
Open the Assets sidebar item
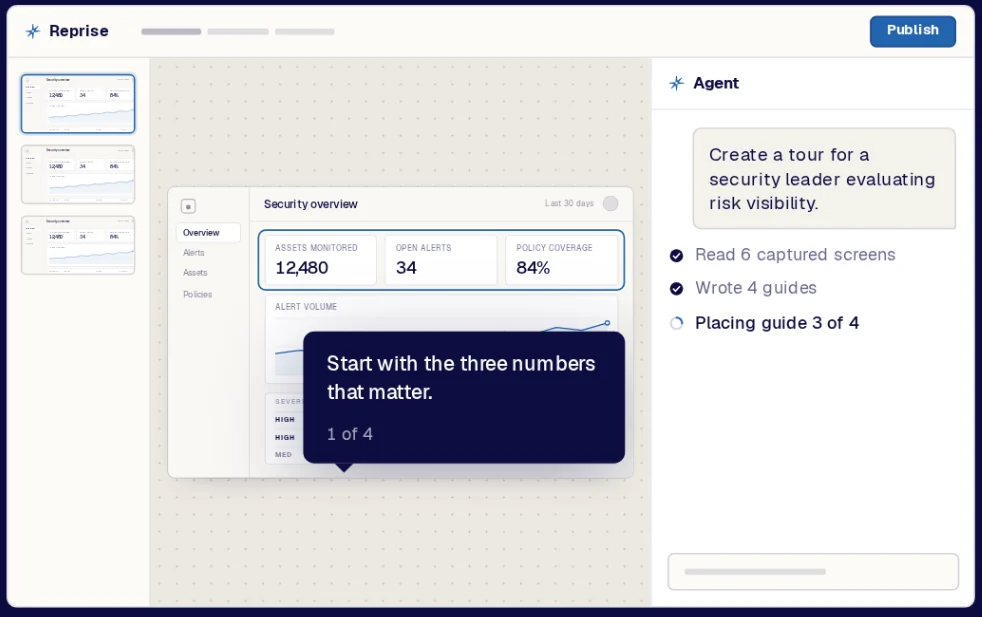pyautogui.click(x=195, y=272)
